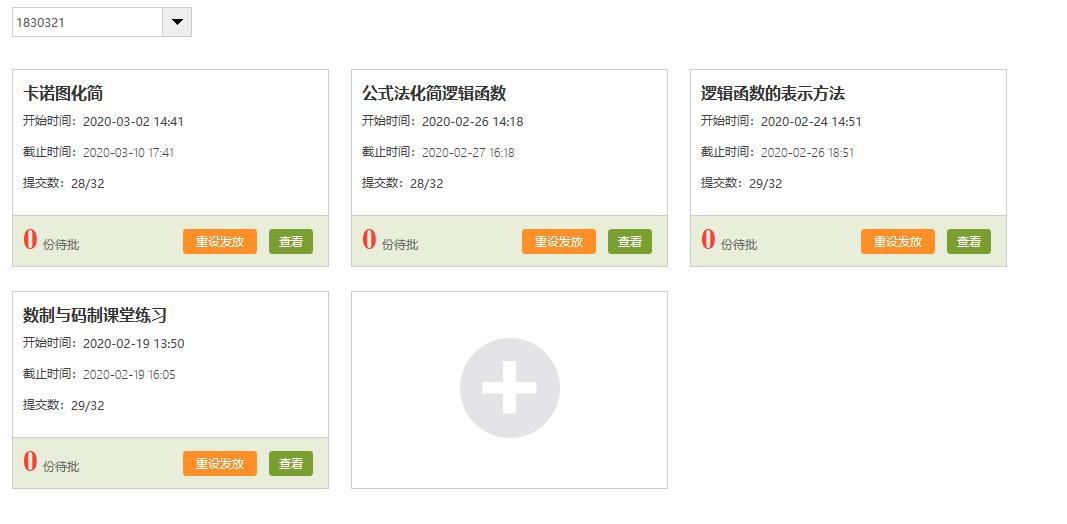Click the class field showing 1830321
This screenshot has height=524, width=1067.
pyautogui.click(x=87, y=22)
